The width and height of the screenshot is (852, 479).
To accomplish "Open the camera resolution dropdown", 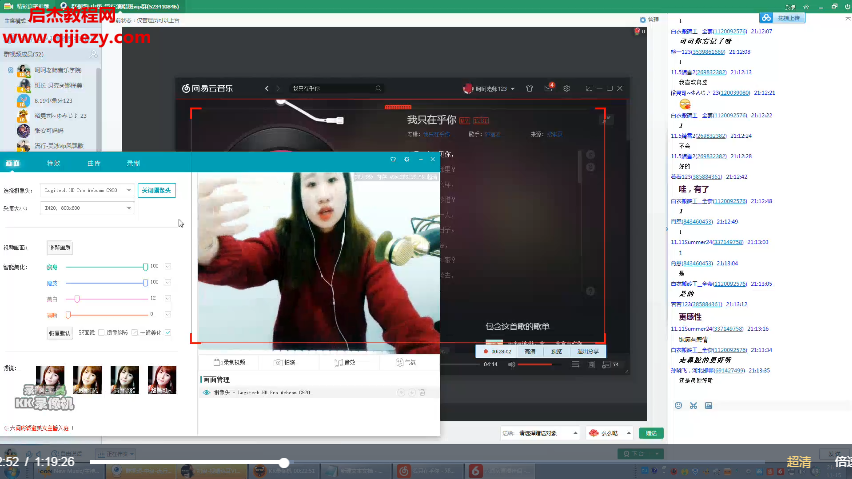I will pos(87,208).
